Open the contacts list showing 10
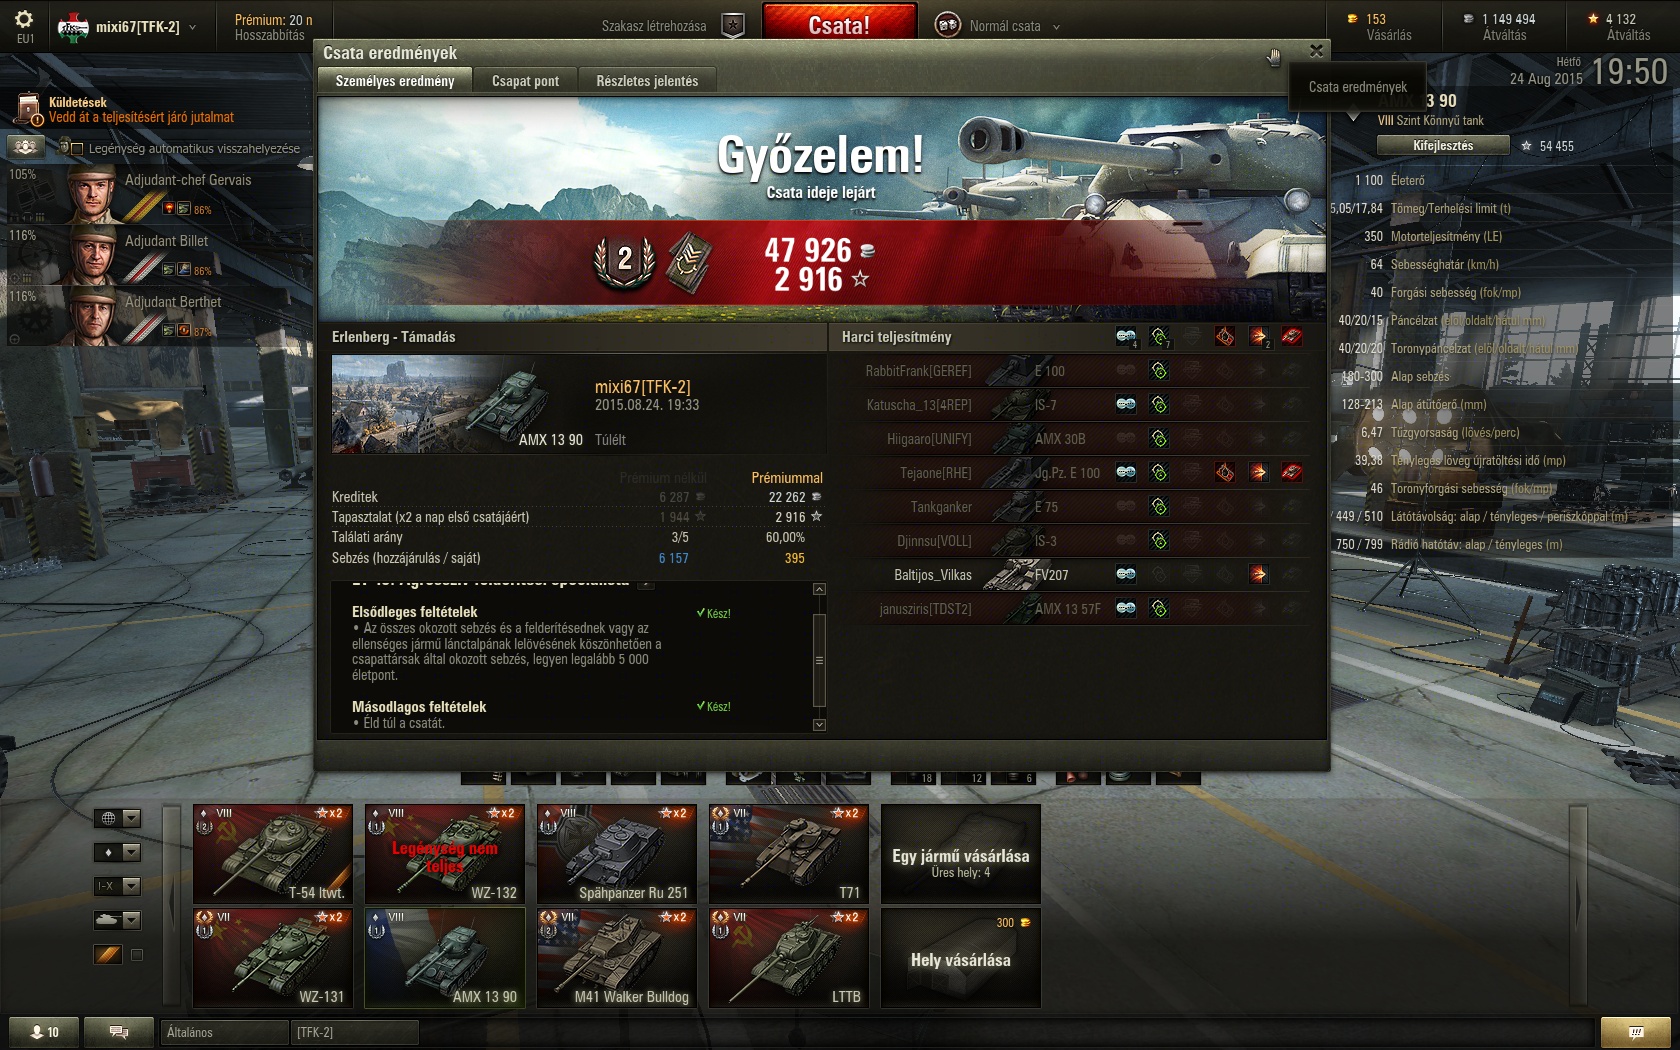This screenshot has width=1680, height=1050. click(45, 1032)
